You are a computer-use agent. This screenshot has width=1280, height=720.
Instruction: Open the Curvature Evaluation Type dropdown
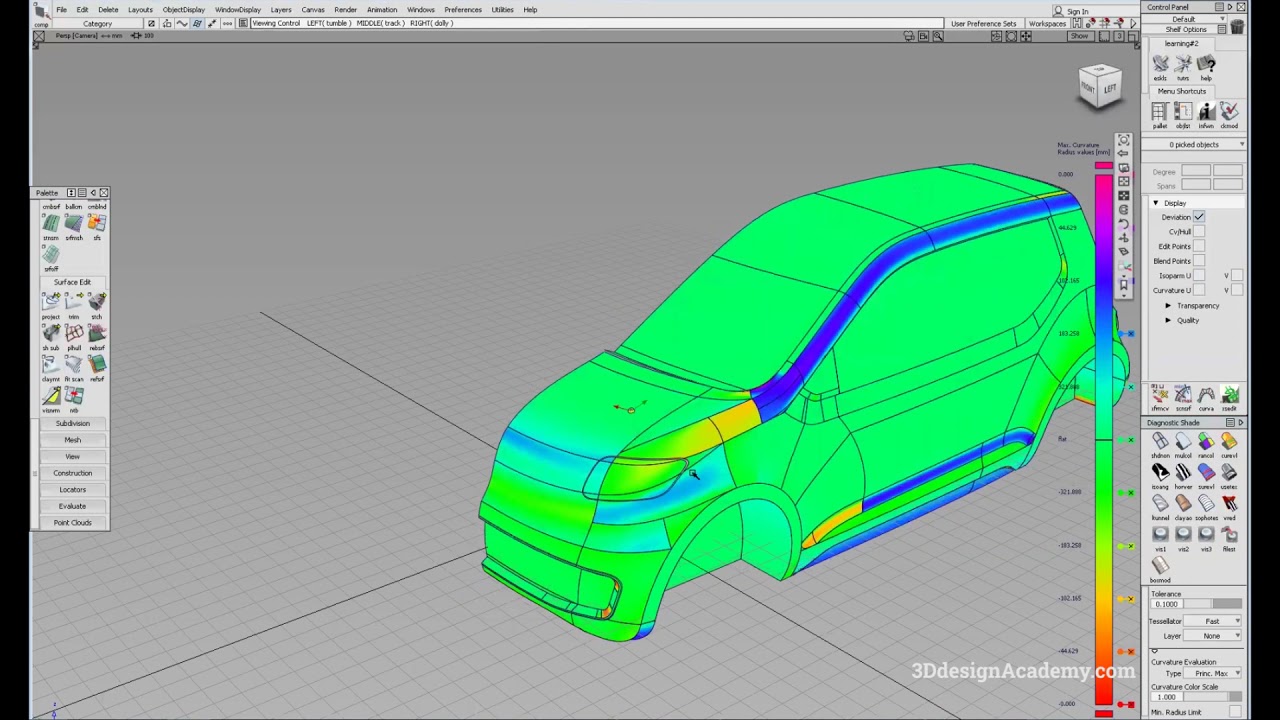[1213, 674]
